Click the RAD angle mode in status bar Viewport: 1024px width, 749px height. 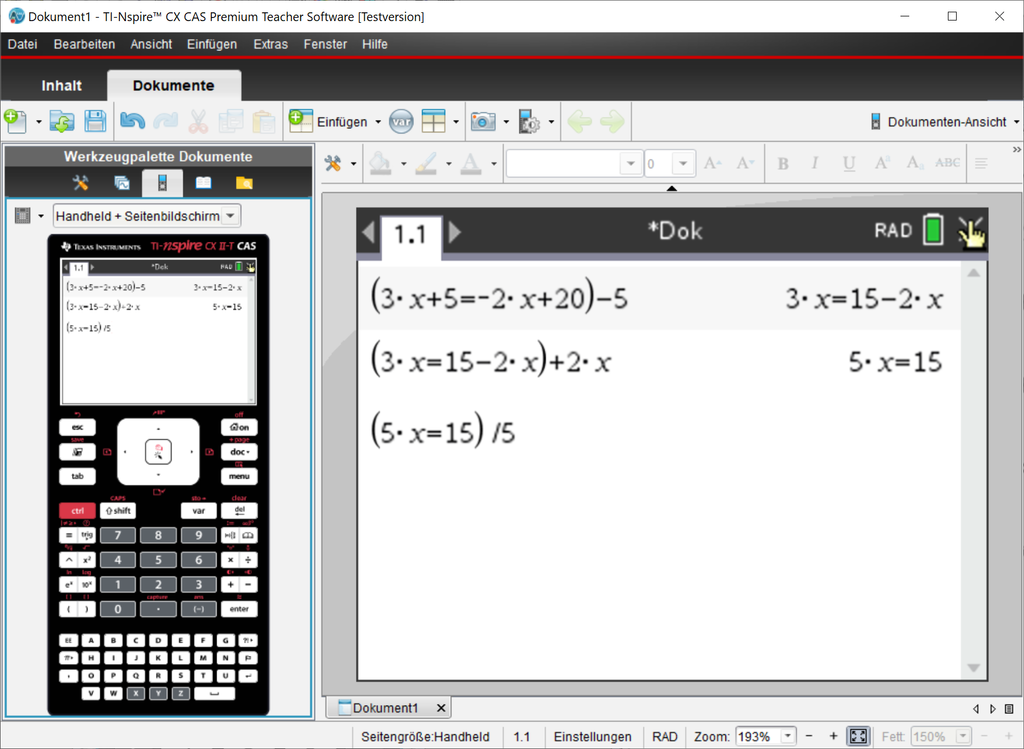(664, 737)
